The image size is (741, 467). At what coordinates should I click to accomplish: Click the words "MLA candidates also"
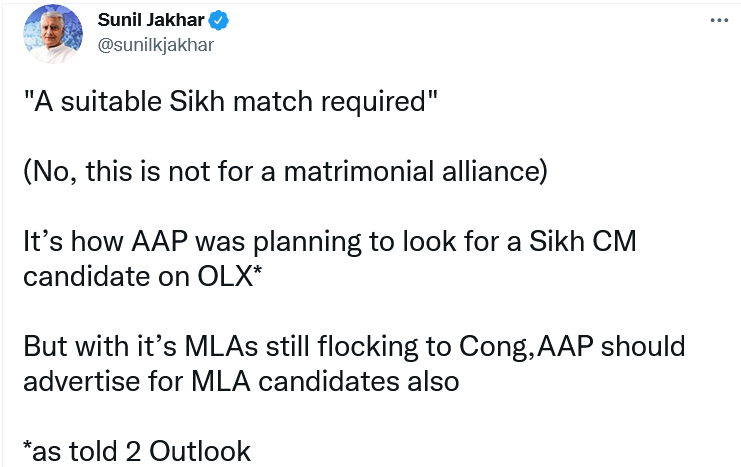[x=325, y=381]
